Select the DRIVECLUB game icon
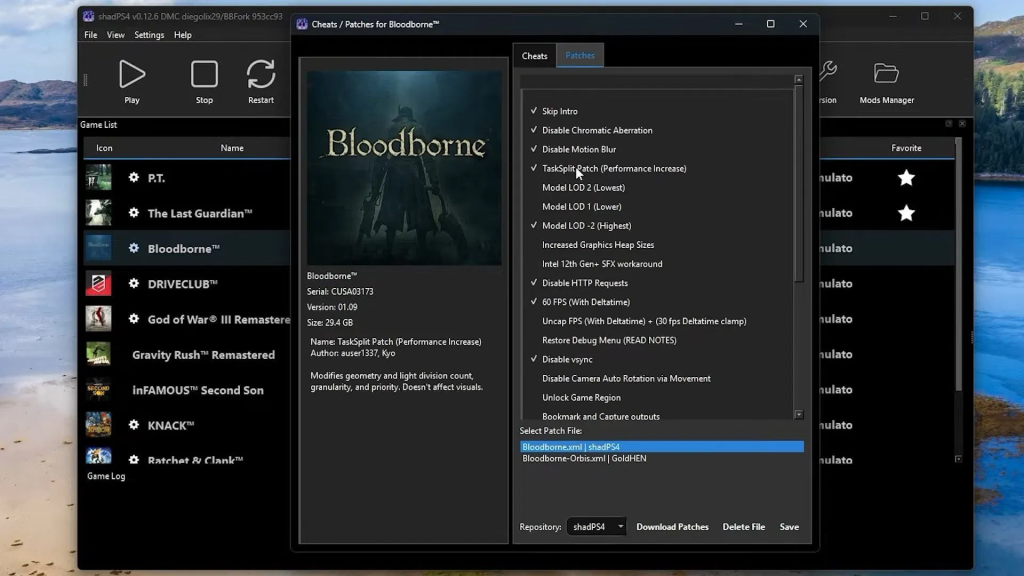 [x=98, y=284]
